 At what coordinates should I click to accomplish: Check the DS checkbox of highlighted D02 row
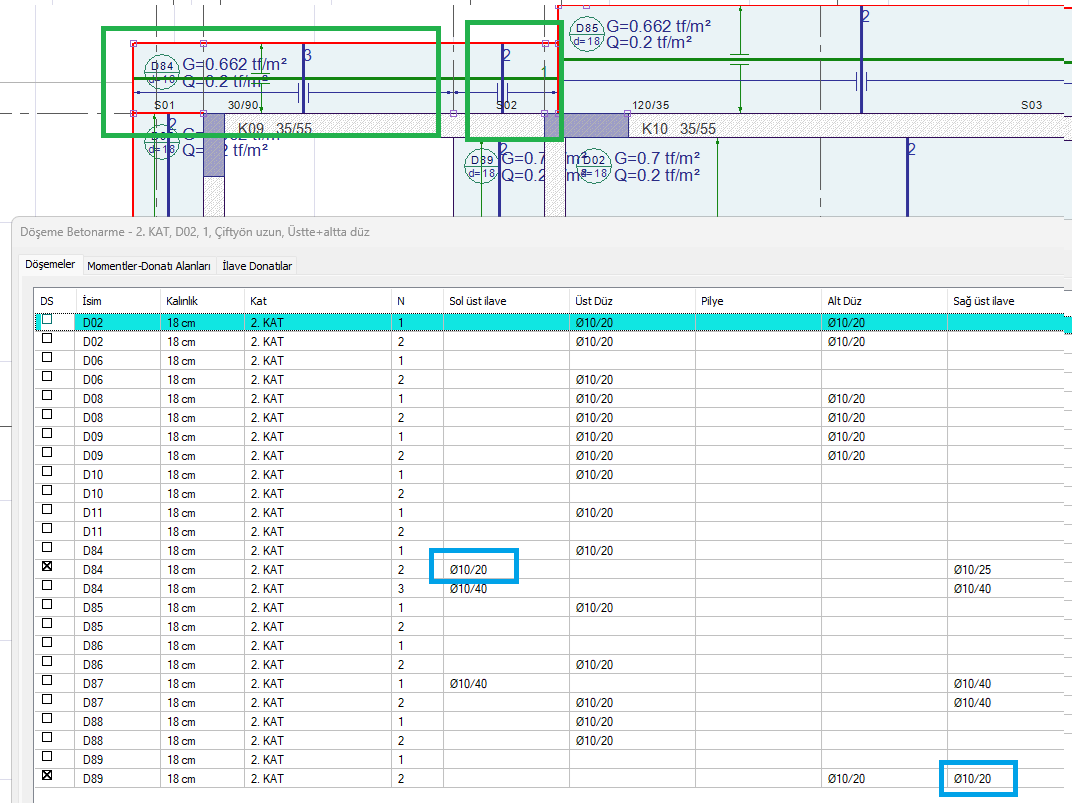click(x=47, y=320)
